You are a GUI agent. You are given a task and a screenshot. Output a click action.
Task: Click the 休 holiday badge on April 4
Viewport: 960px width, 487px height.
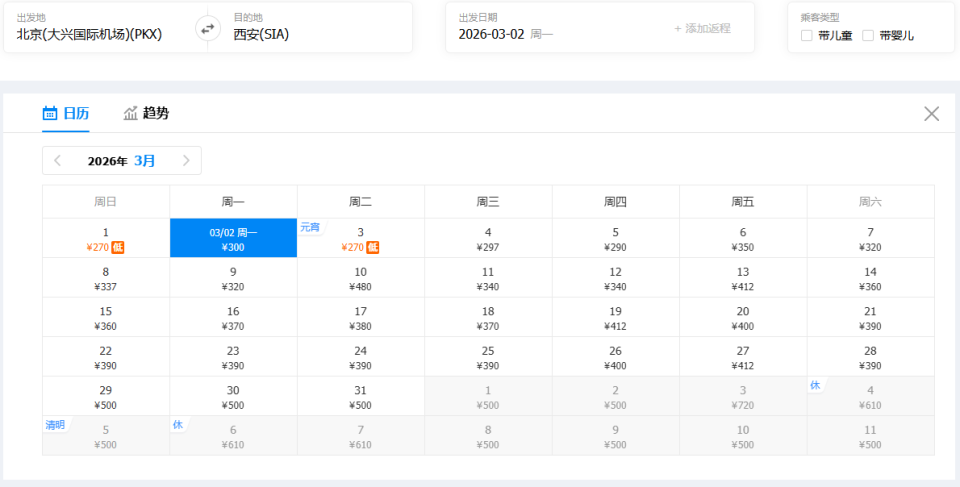815,385
